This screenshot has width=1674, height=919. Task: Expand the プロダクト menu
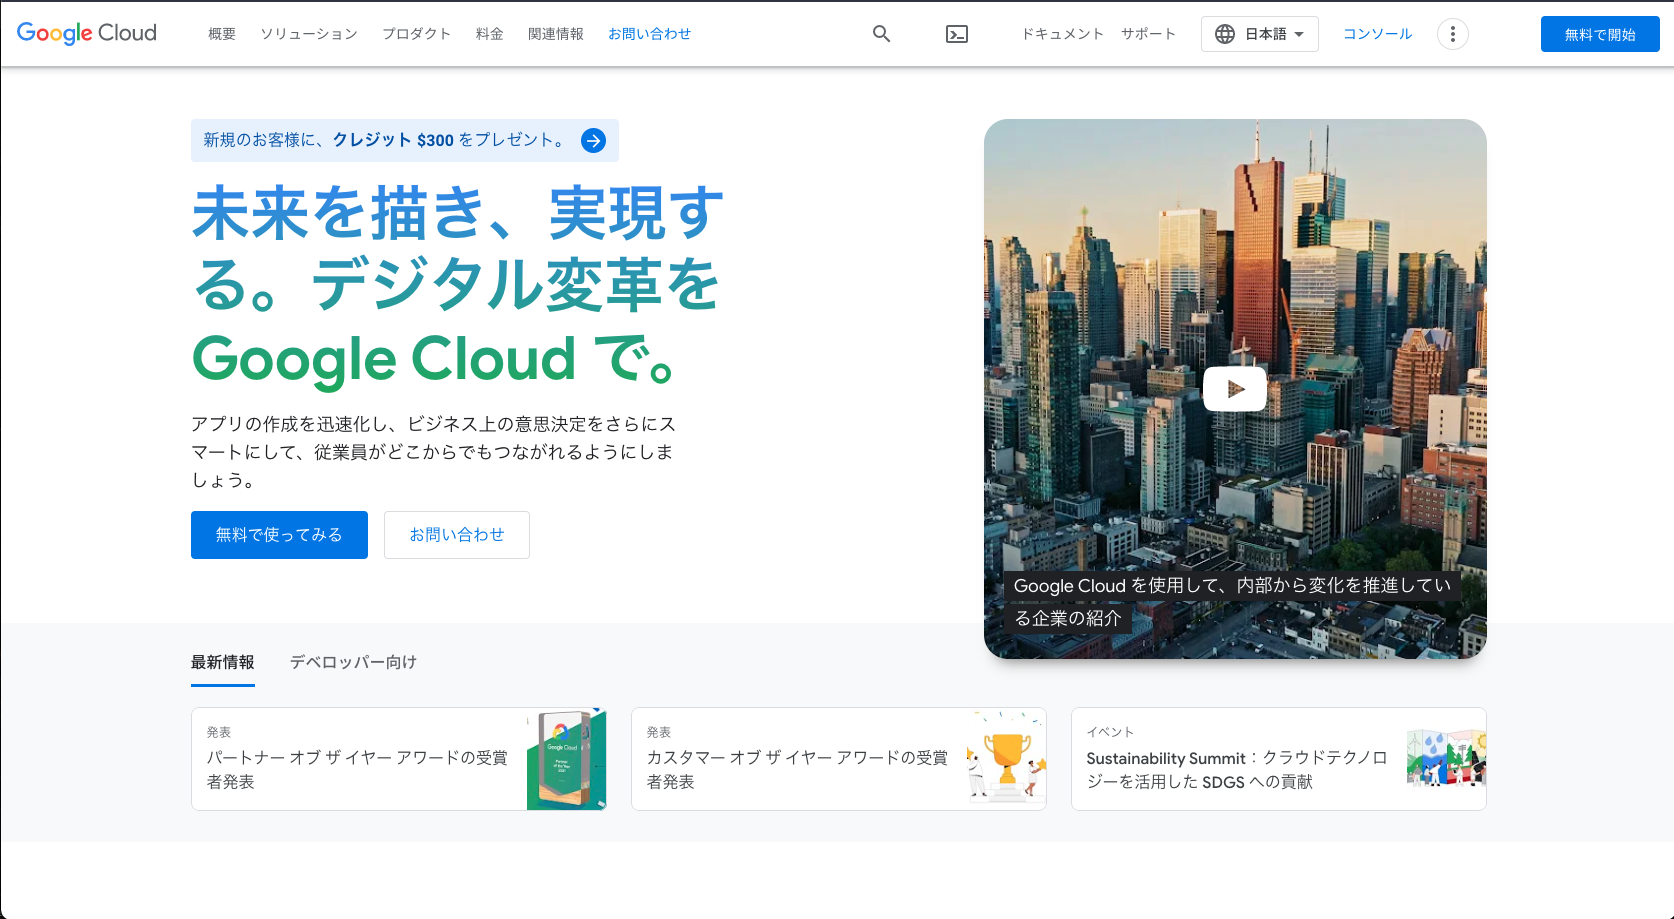click(x=416, y=34)
